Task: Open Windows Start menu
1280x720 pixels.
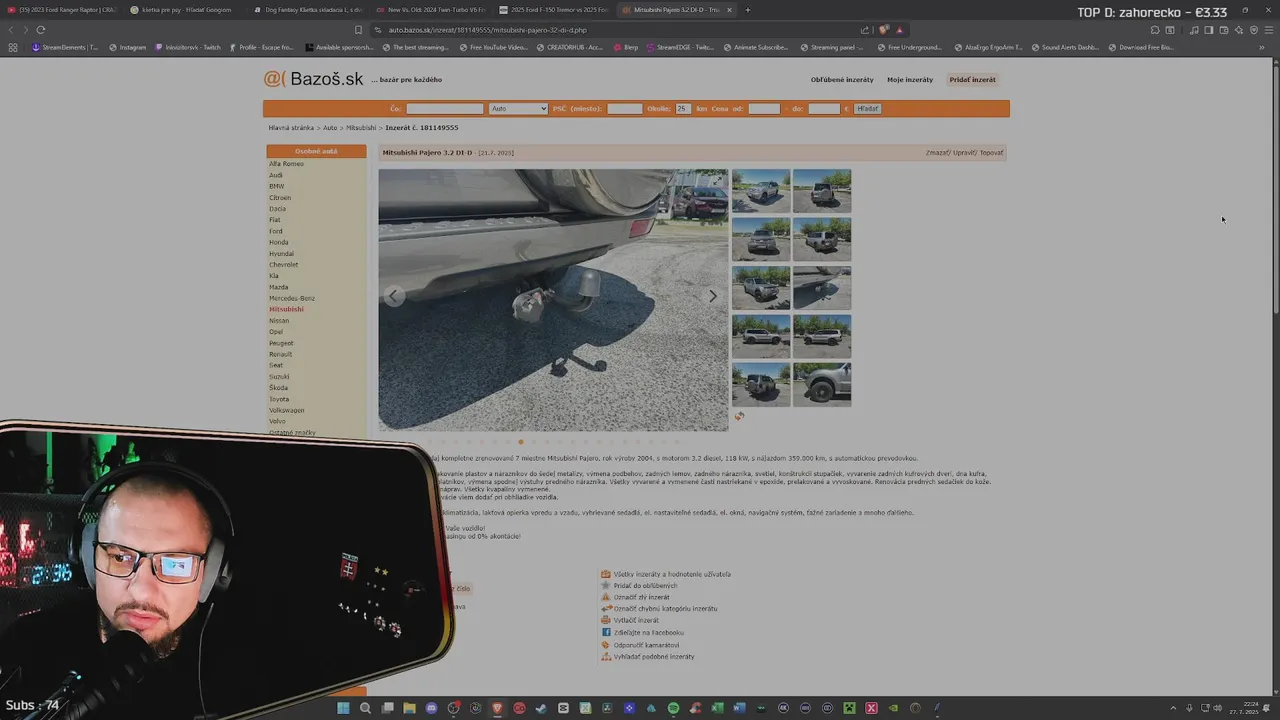Action: [x=343, y=708]
